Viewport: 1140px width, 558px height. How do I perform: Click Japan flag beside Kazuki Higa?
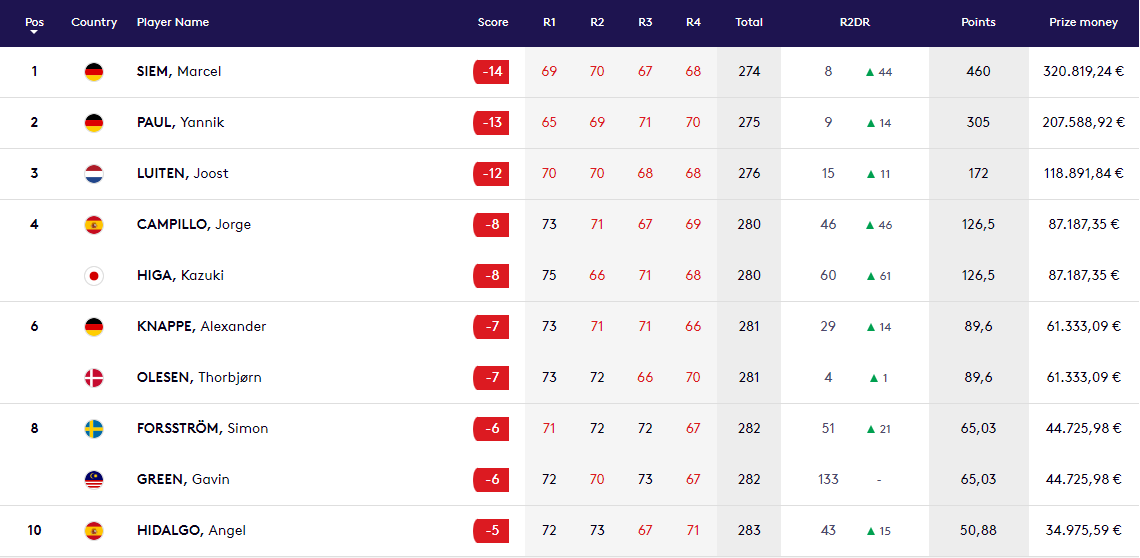[94, 276]
